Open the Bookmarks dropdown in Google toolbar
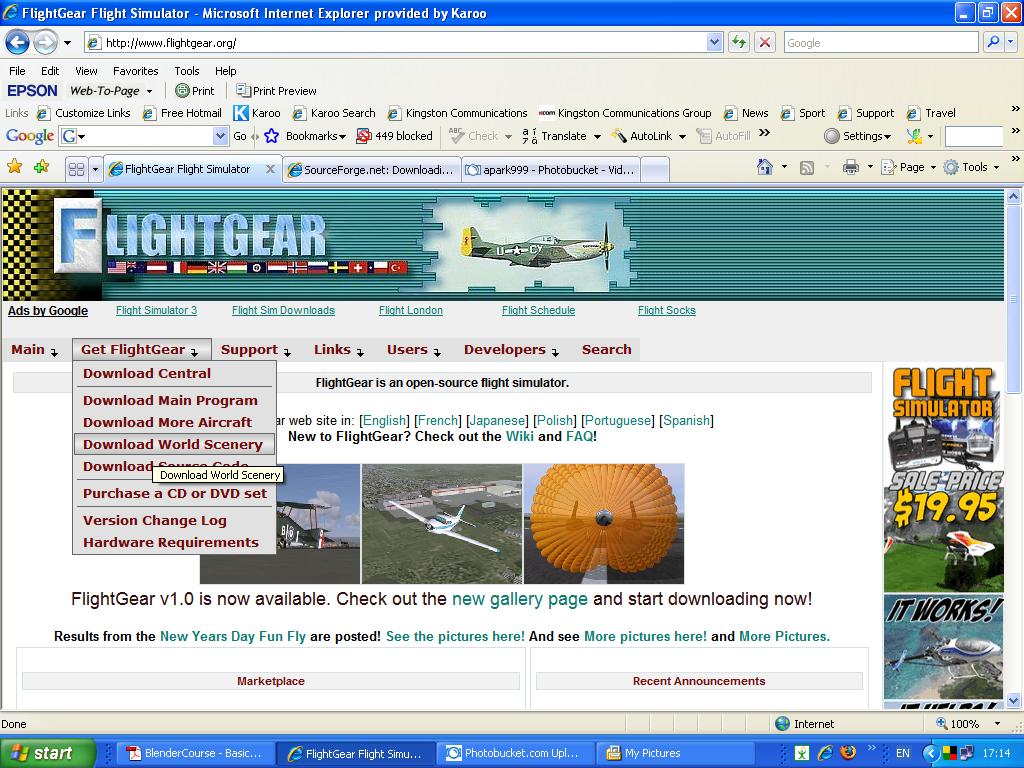 [342, 136]
